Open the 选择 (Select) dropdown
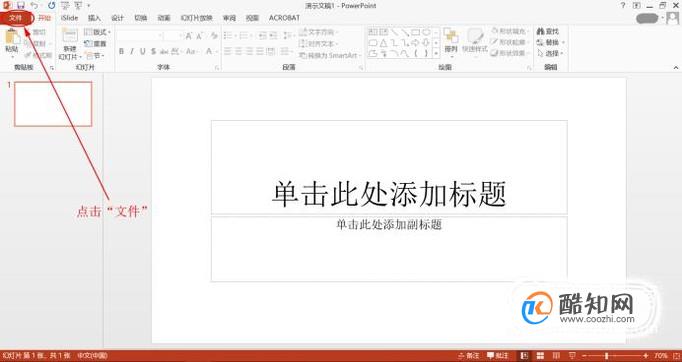 tap(551, 54)
